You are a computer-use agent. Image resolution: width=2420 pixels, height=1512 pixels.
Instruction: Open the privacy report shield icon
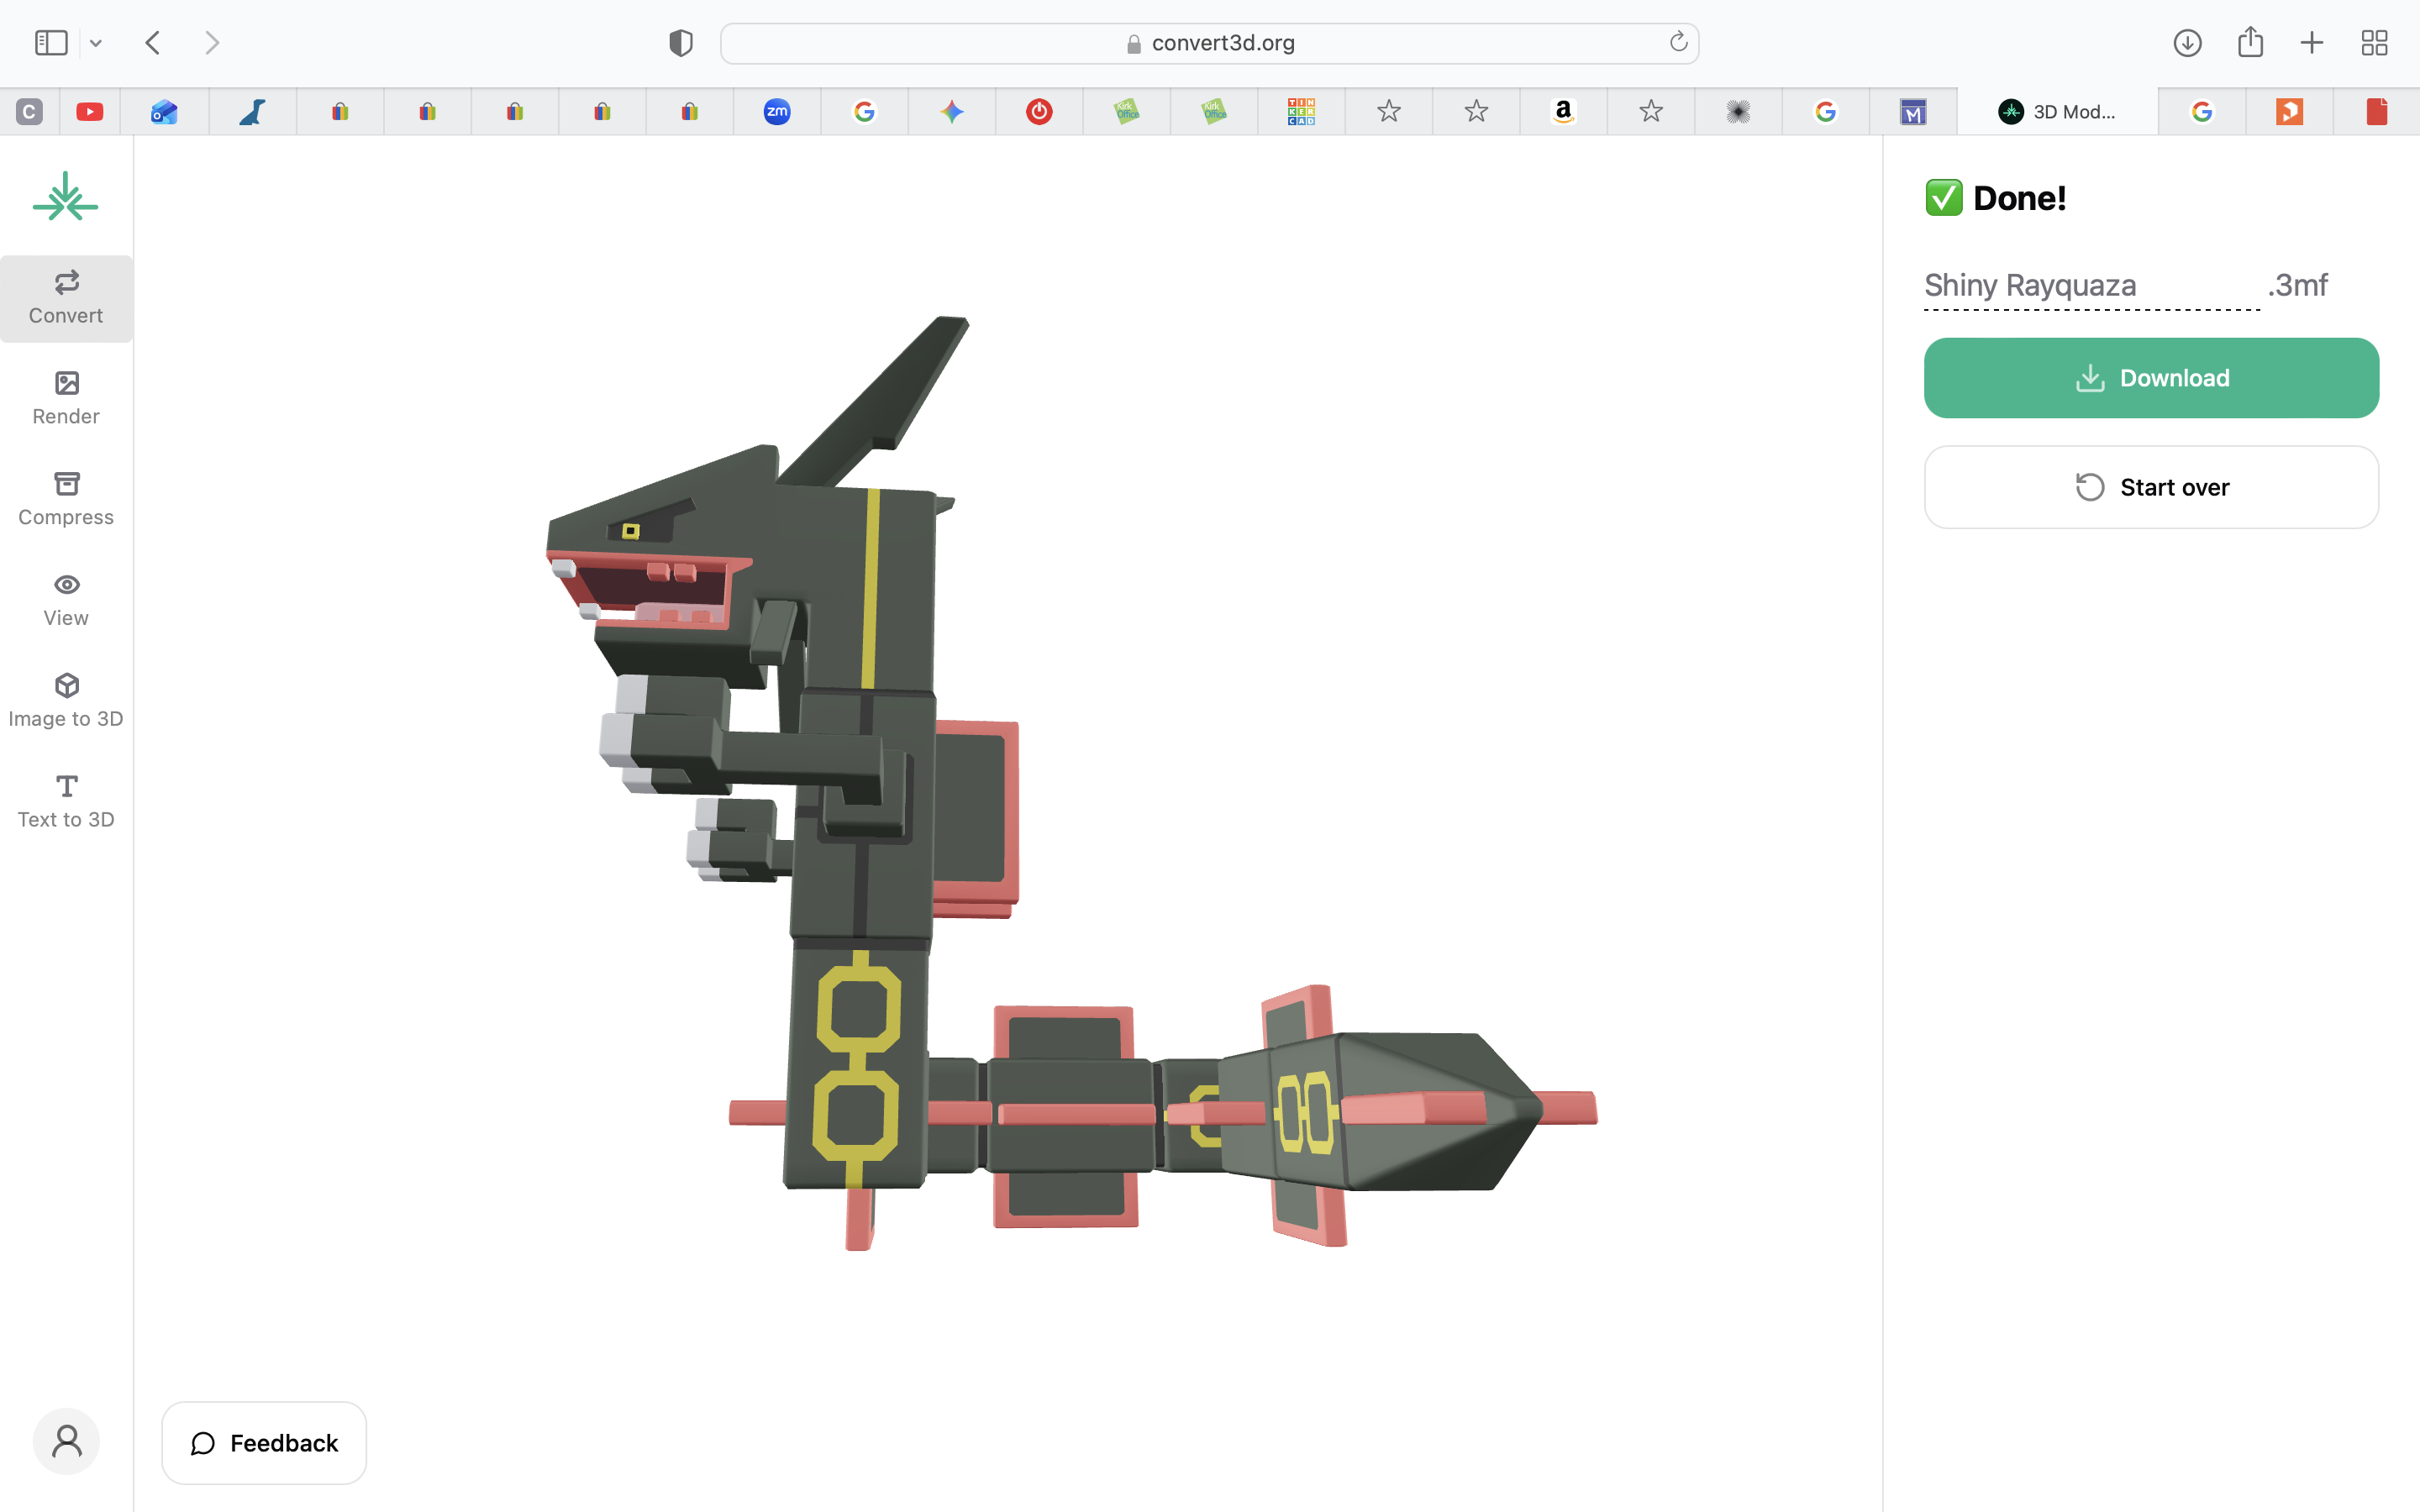coord(681,43)
